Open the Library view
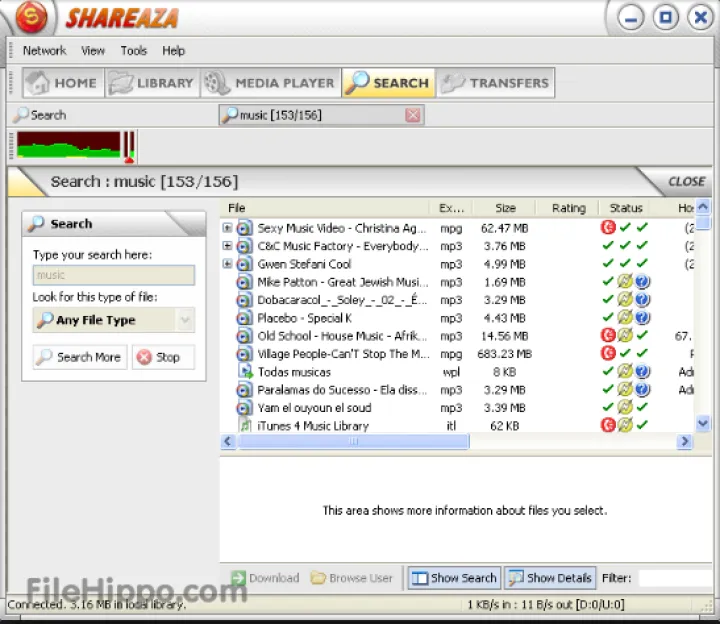 click(x=151, y=83)
